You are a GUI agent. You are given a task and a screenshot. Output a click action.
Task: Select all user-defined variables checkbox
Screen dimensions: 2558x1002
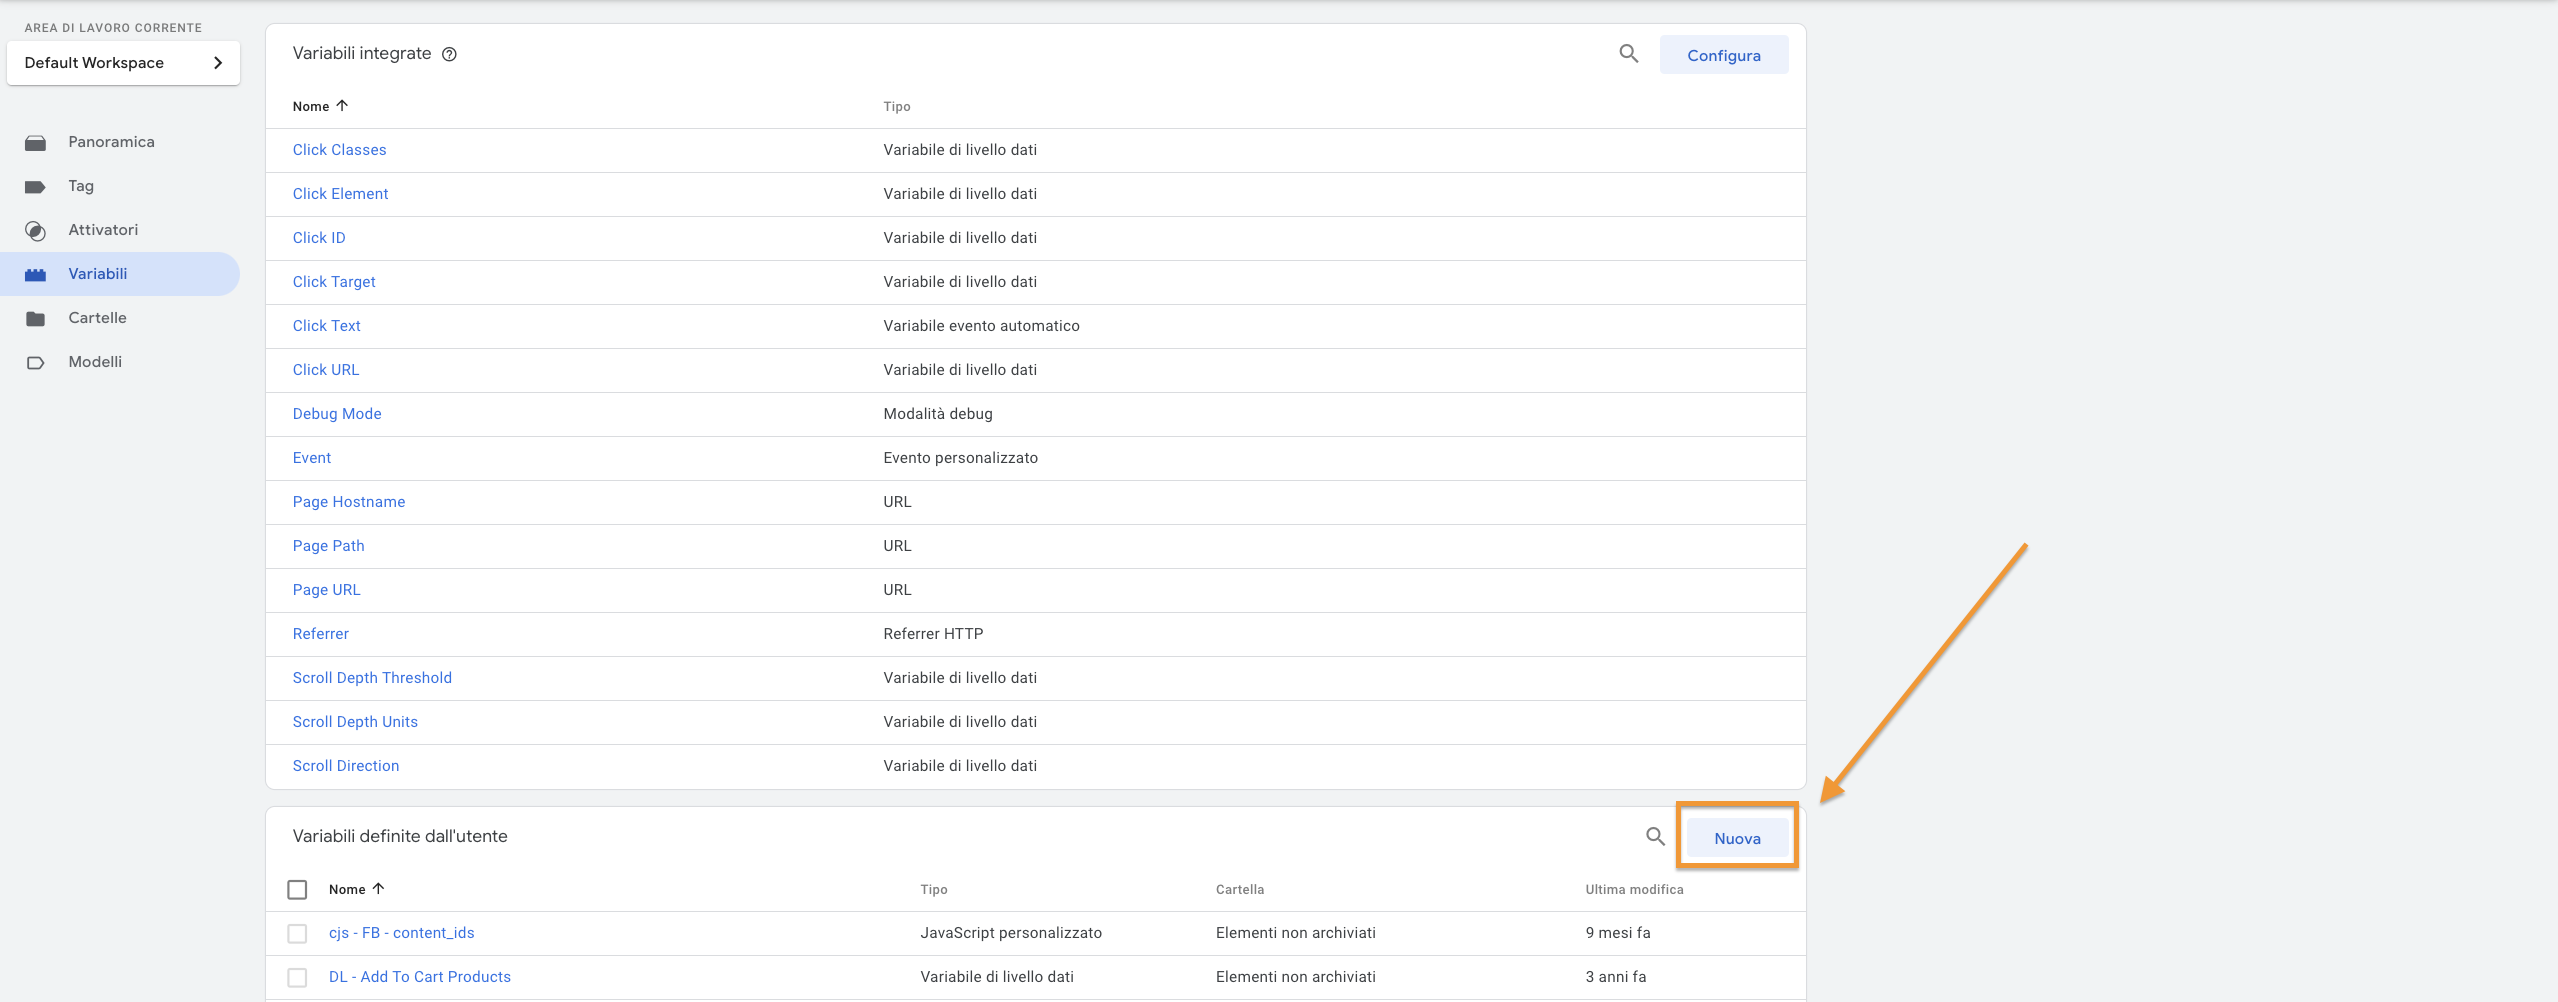tap(297, 889)
